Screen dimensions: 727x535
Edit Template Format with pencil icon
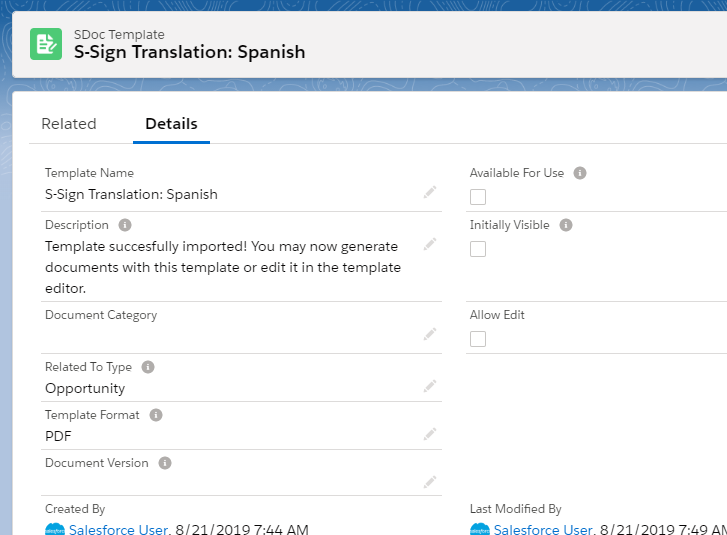[x=430, y=434]
